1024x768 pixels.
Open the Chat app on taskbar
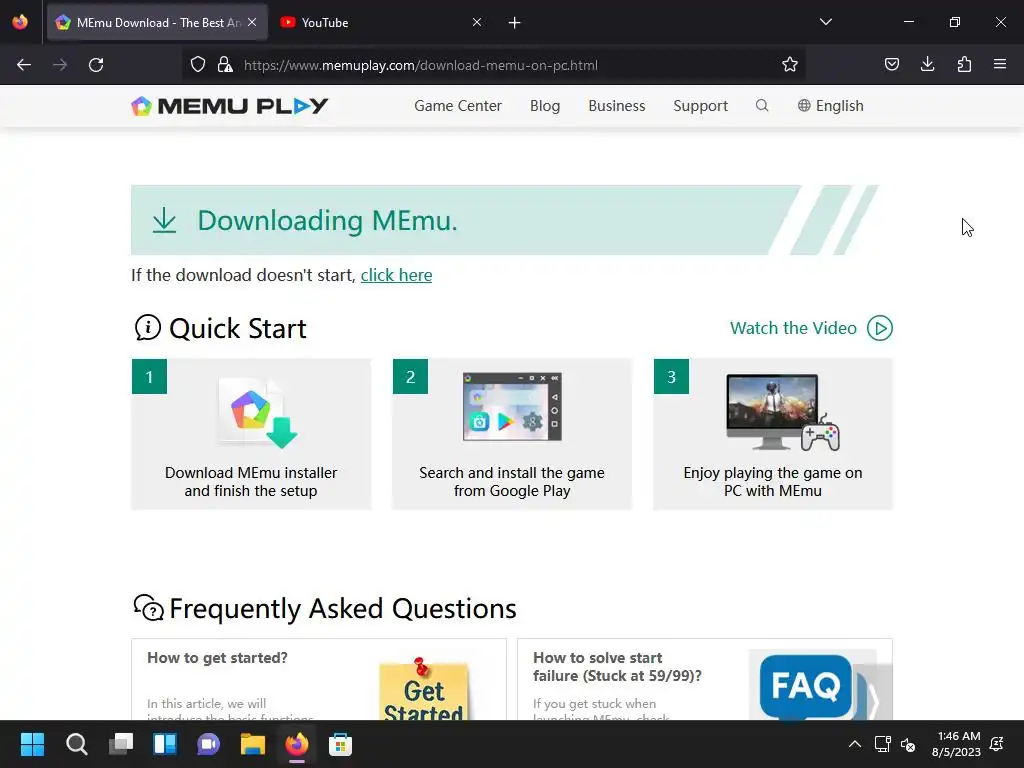208,744
